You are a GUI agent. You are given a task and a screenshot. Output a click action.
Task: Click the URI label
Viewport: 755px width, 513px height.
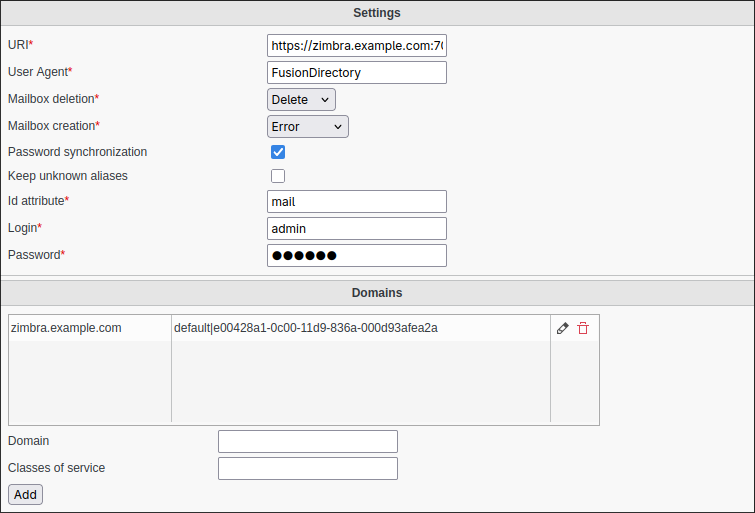pos(20,45)
